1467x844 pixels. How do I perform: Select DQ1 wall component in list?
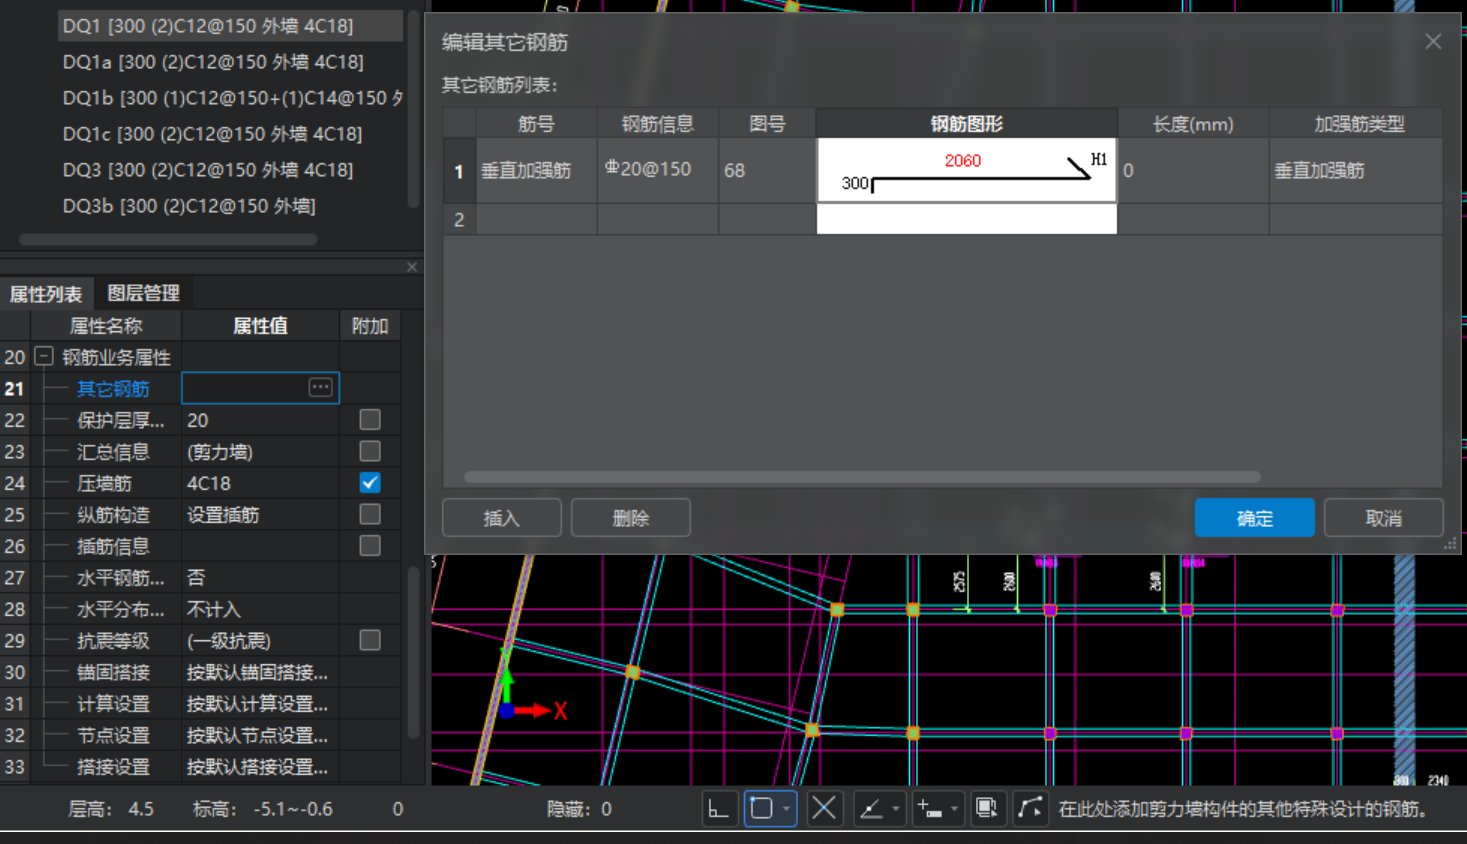coord(230,26)
